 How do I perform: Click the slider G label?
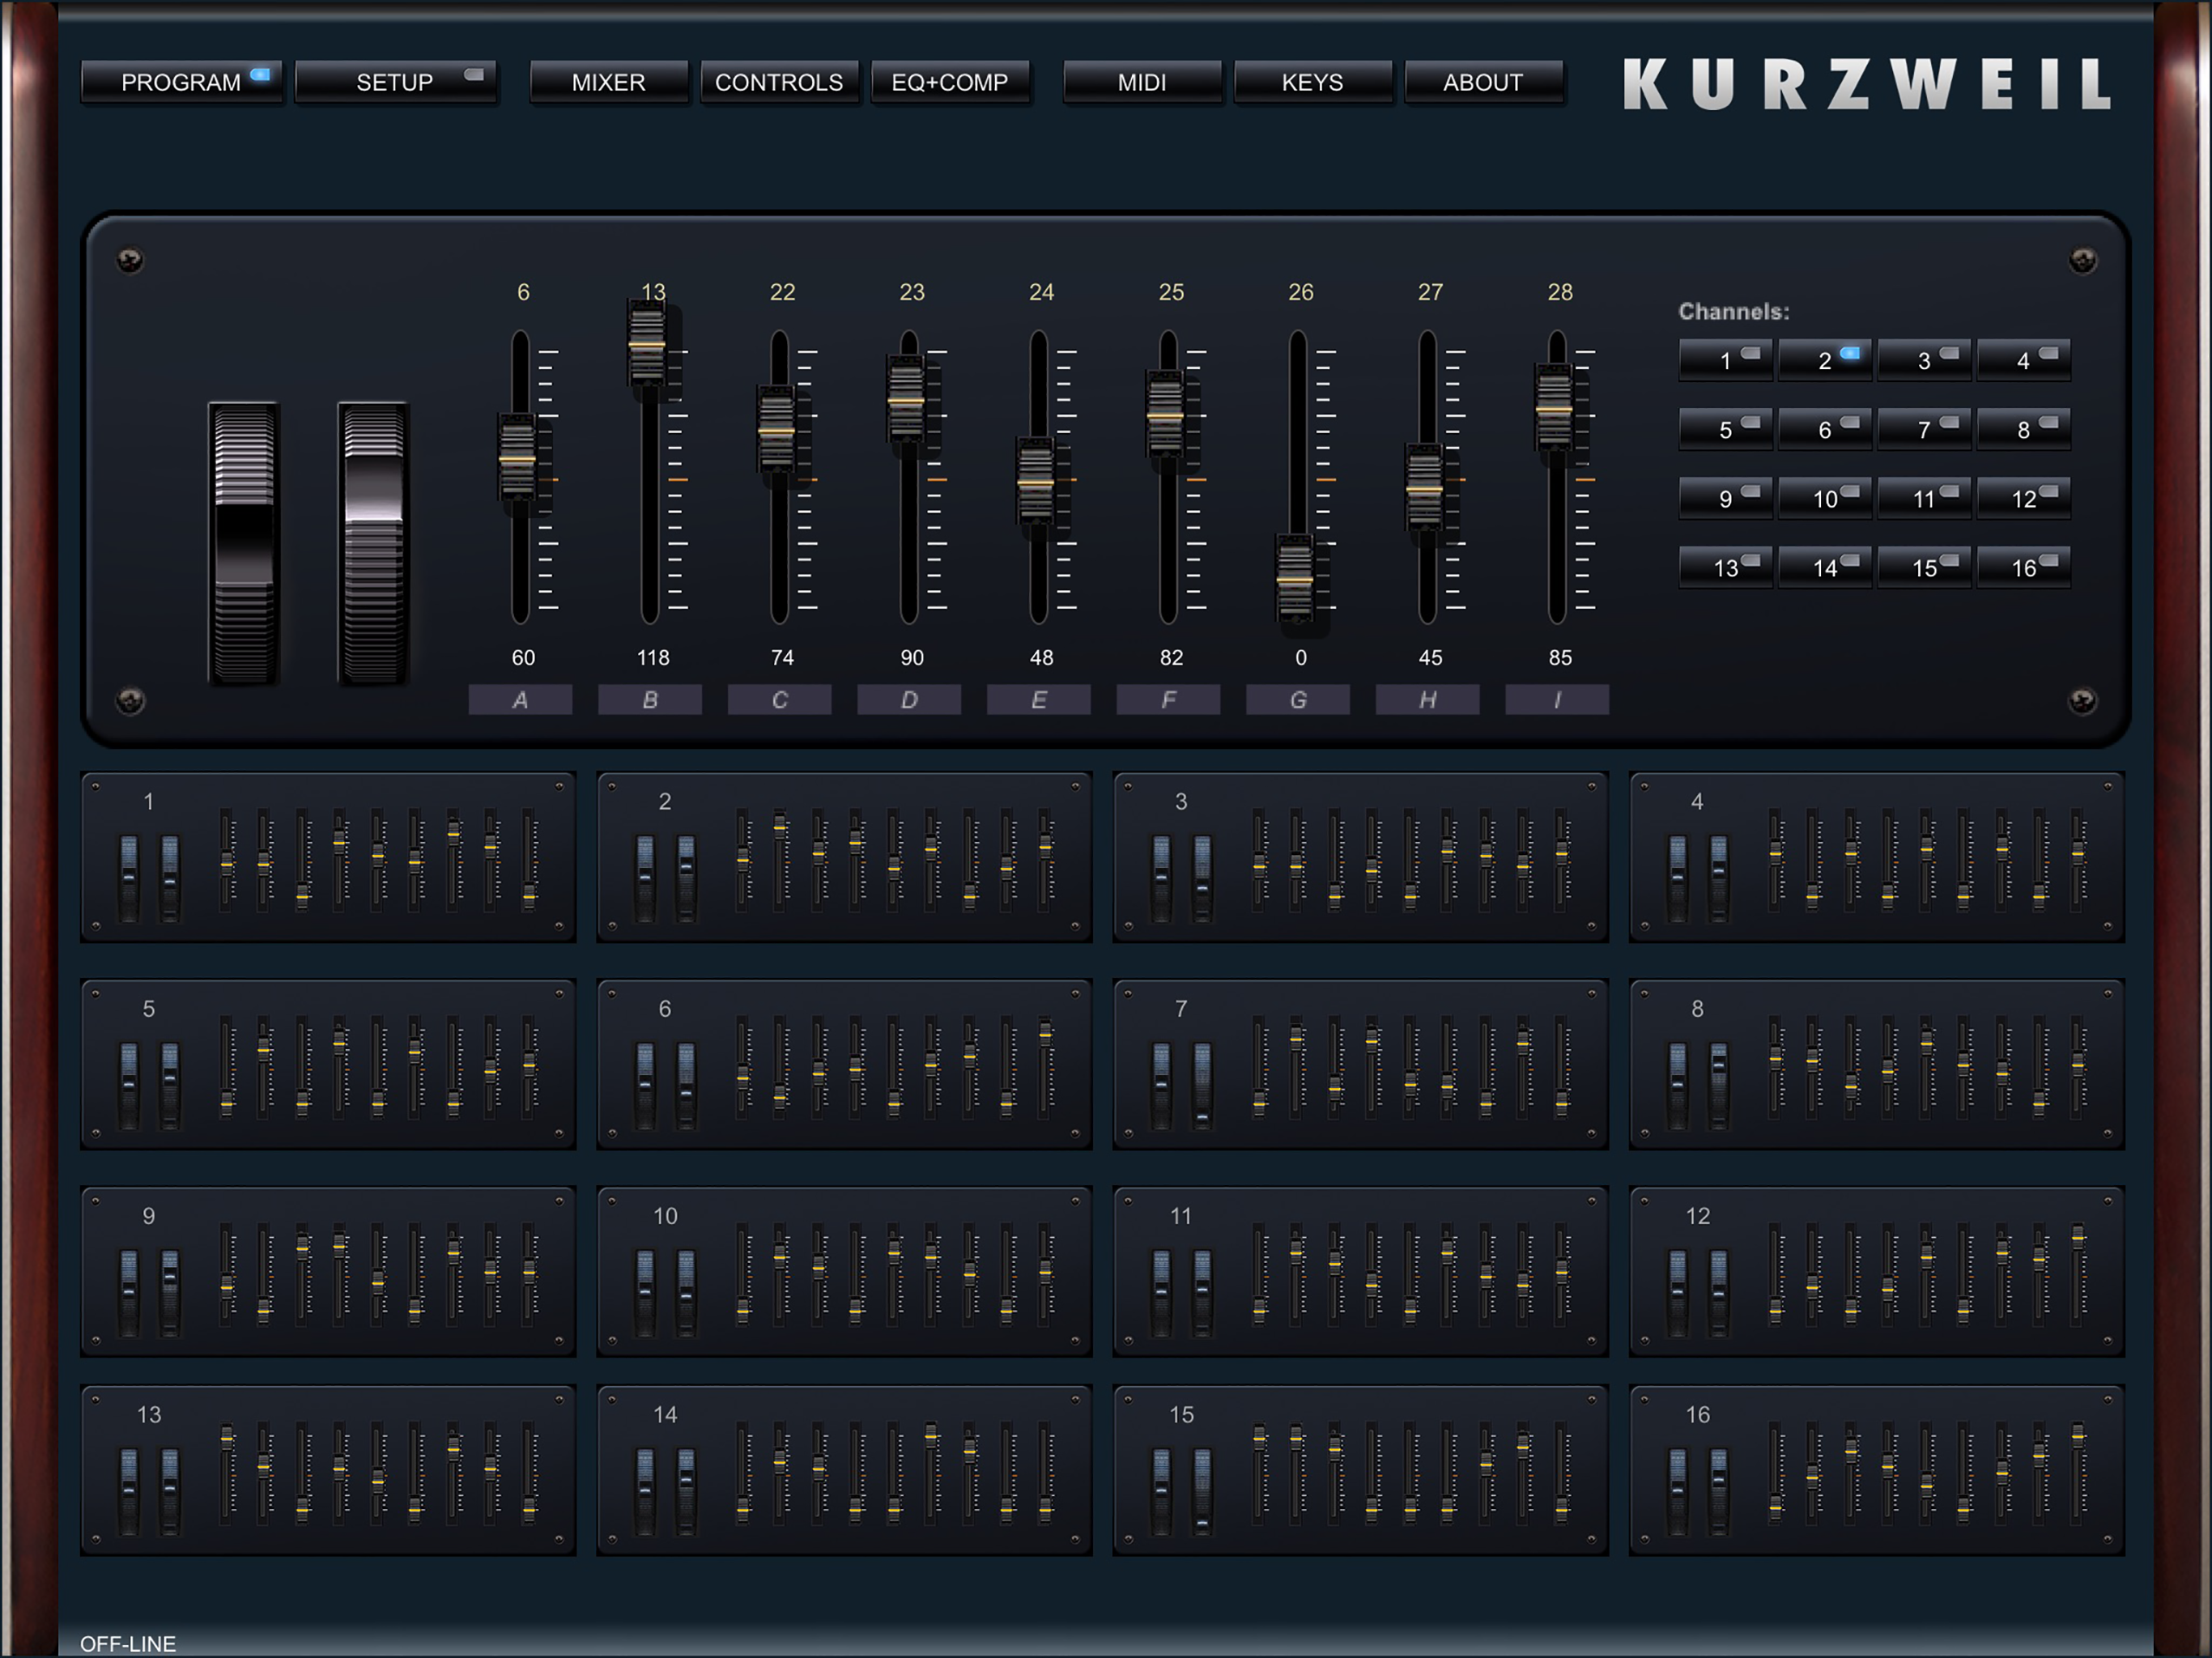(1298, 699)
